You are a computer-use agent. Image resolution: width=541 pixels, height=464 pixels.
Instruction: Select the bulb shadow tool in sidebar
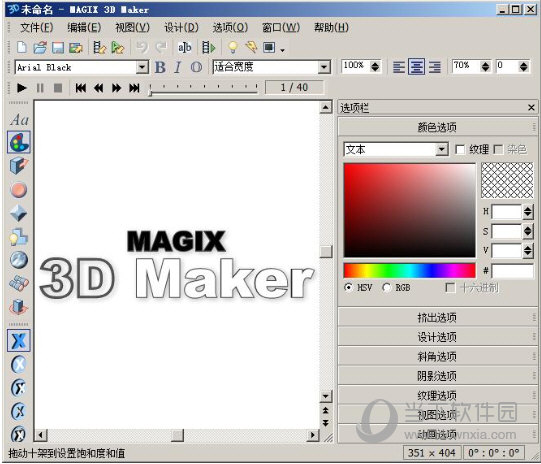[19, 237]
